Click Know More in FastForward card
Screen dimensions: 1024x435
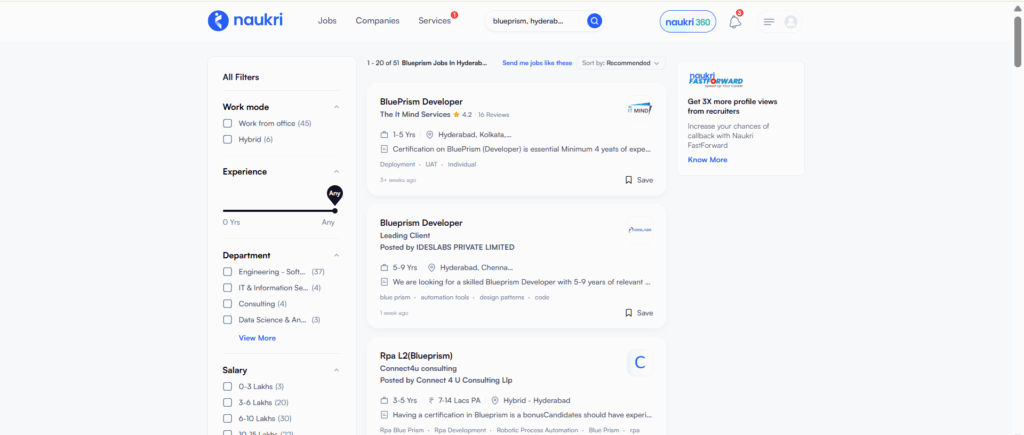(x=707, y=160)
